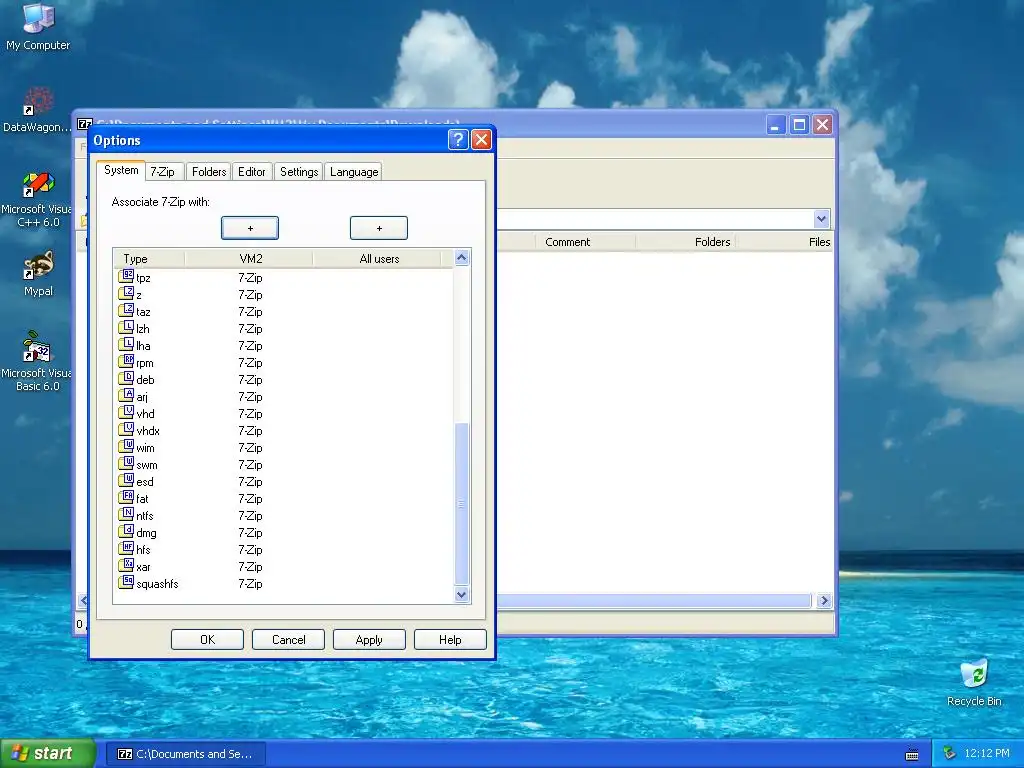Sort by Folders column in File Manager

coord(686,242)
